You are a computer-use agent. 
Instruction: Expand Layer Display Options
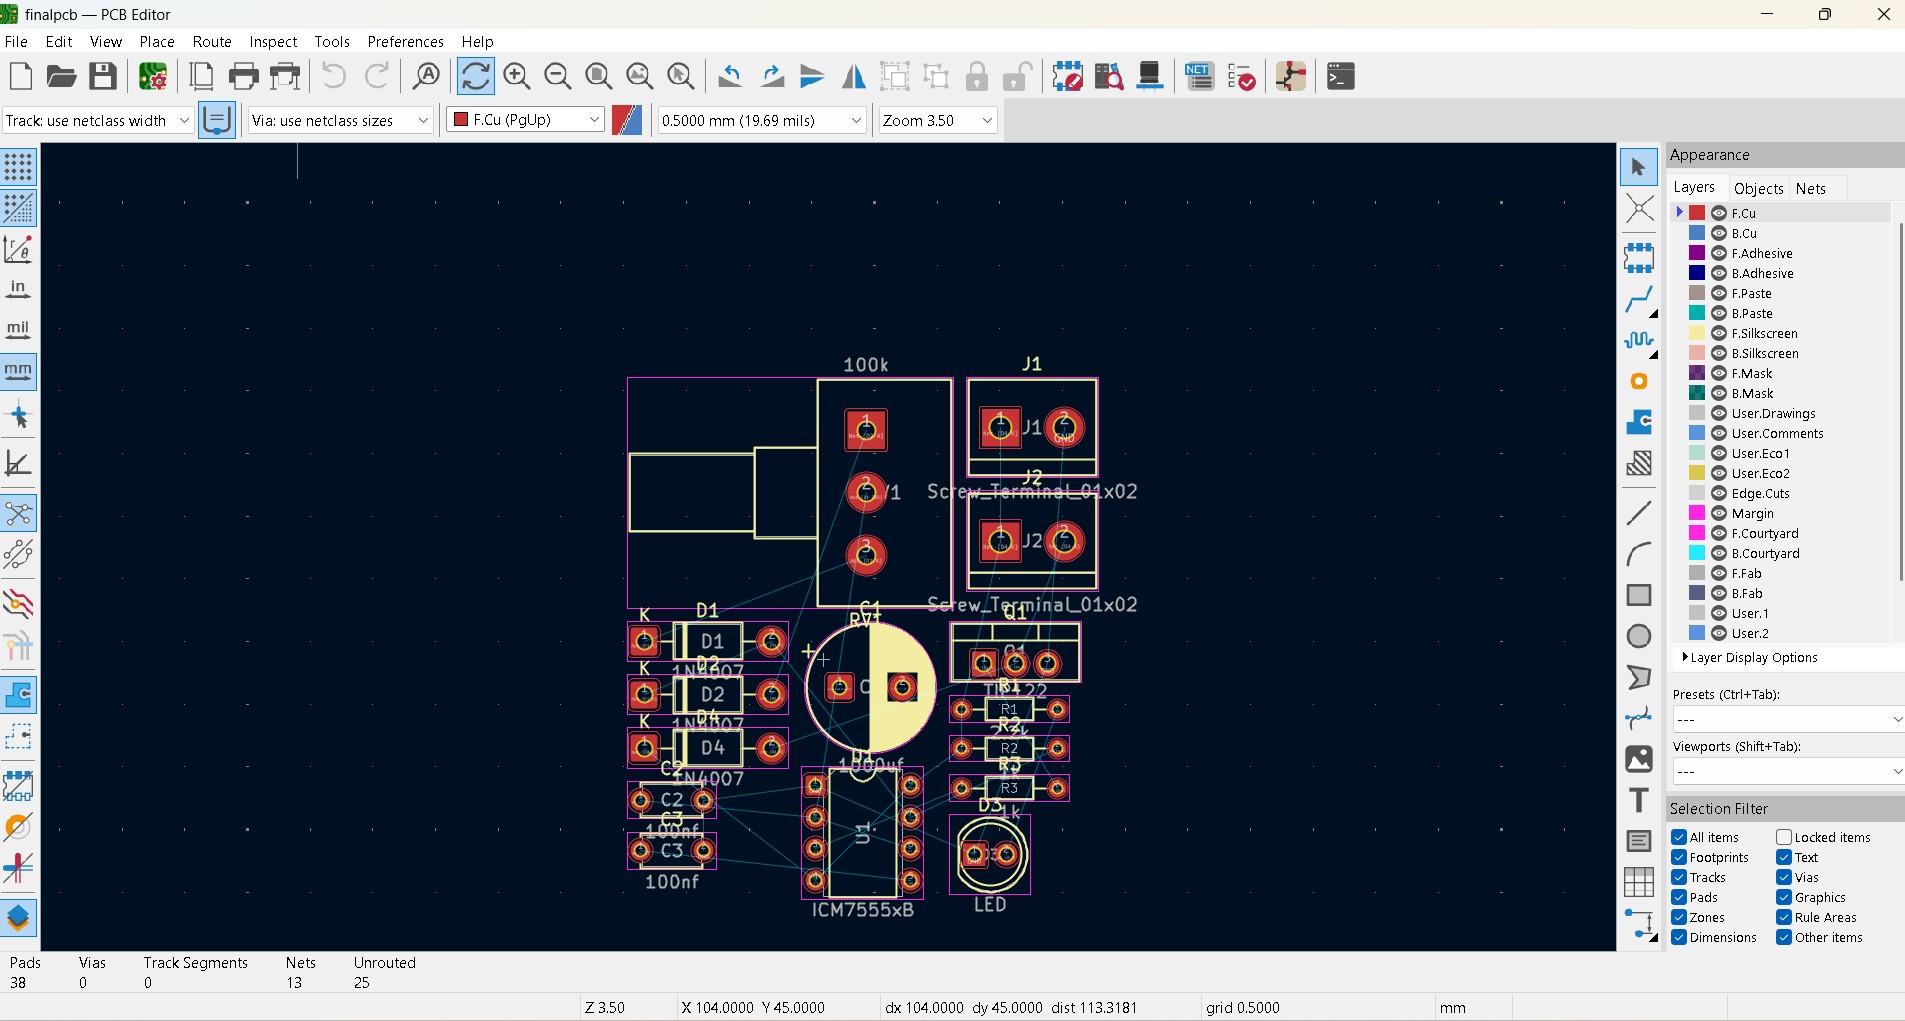point(1686,658)
